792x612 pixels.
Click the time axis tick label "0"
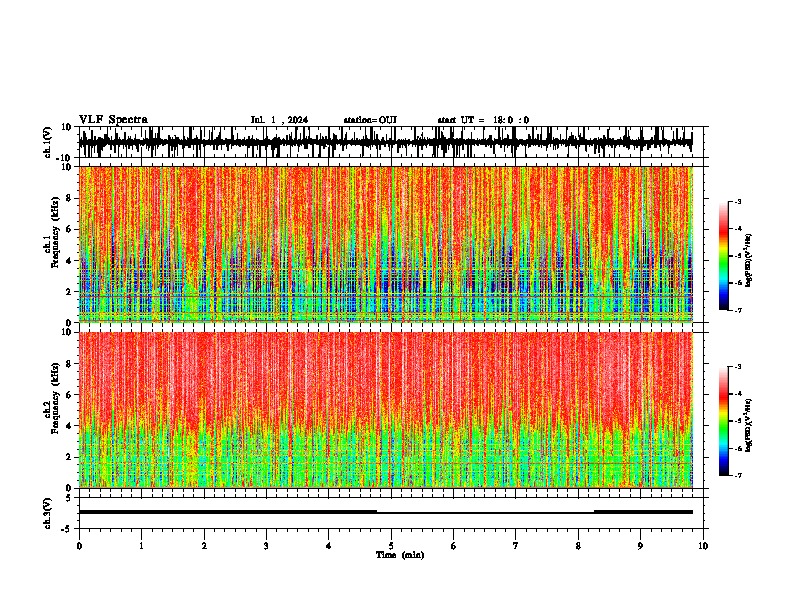point(79,546)
